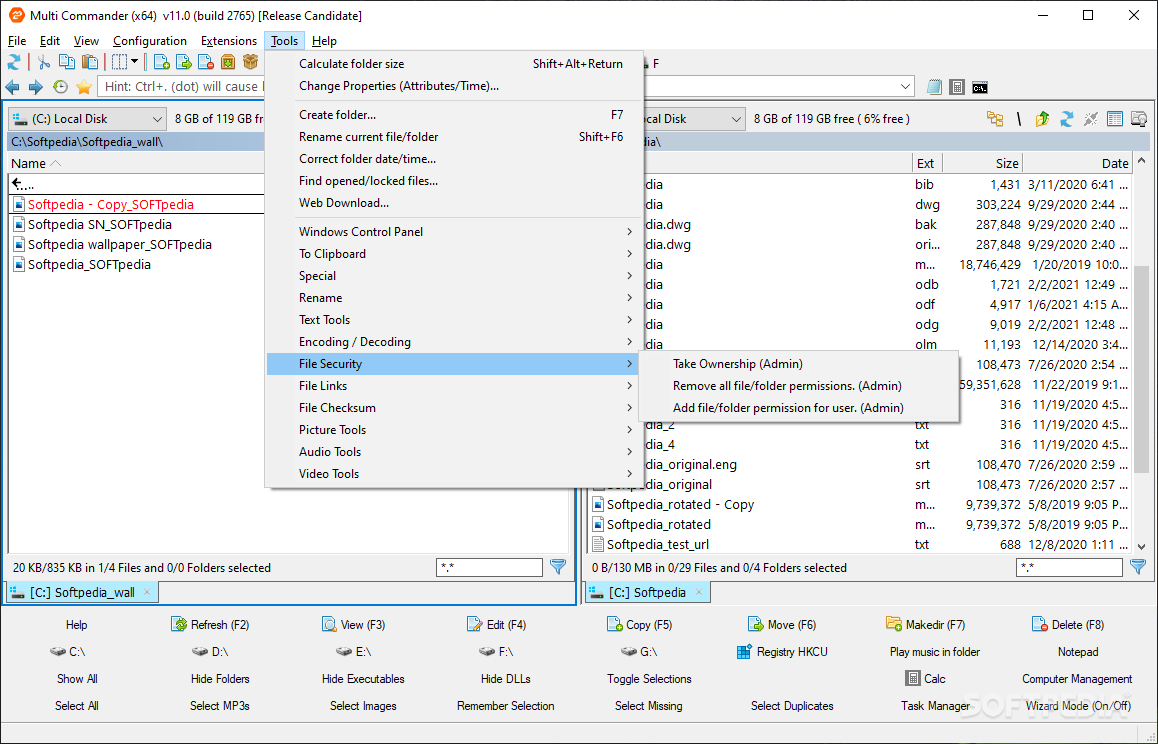Click the right panel filter input field
This screenshot has height=744, width=1158.
tap(1069, 567)
